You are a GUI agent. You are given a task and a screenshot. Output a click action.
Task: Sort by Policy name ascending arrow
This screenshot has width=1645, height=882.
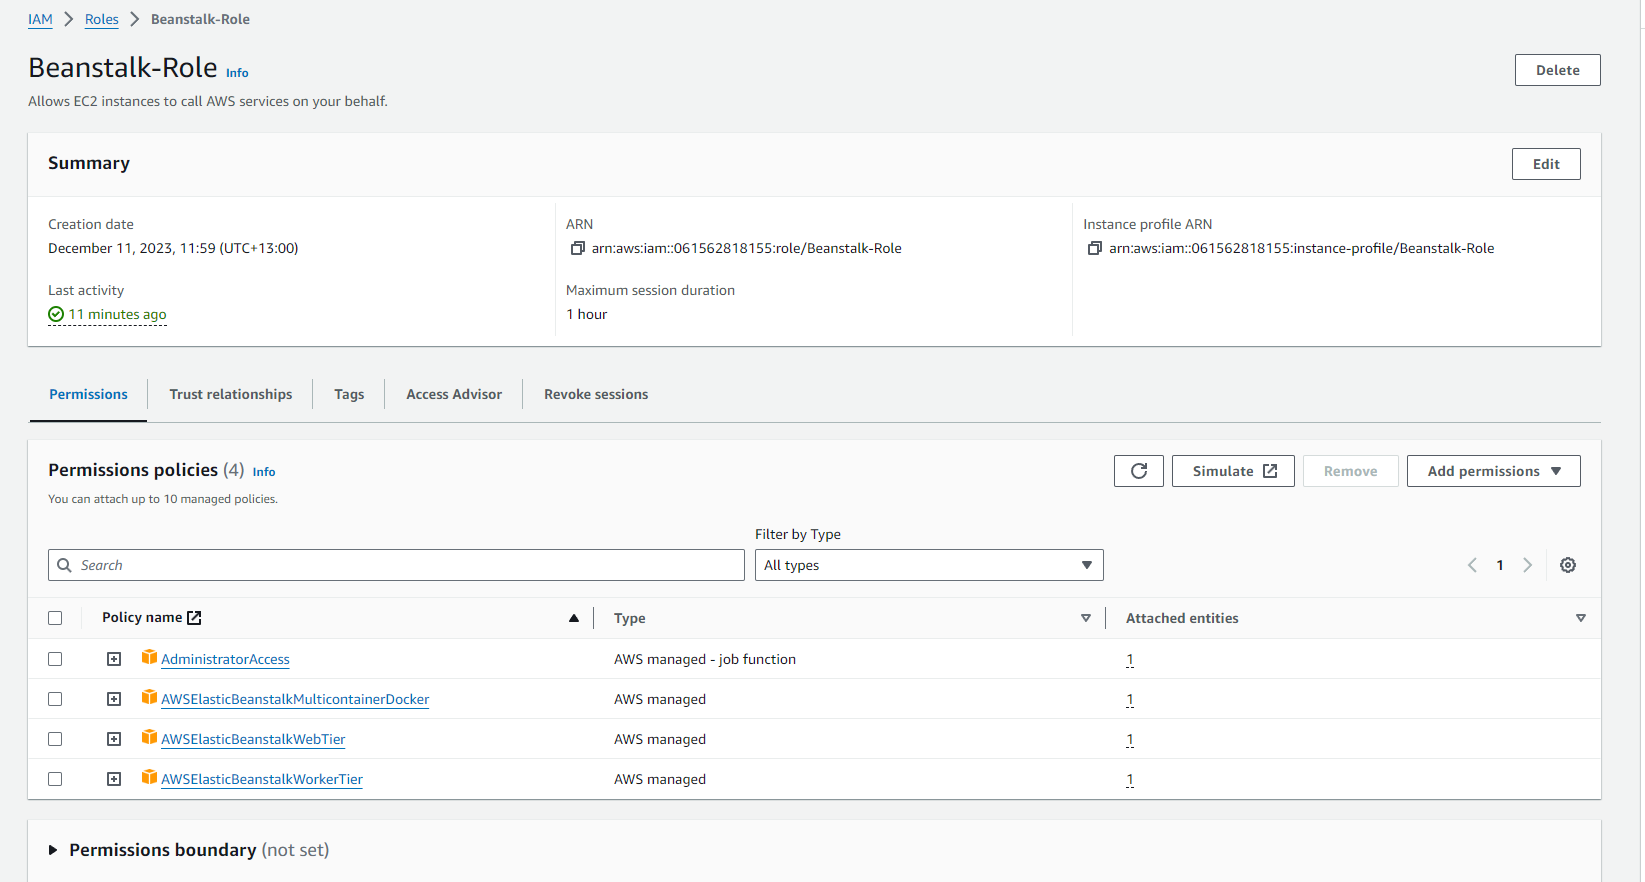click(x=574, y=618)
